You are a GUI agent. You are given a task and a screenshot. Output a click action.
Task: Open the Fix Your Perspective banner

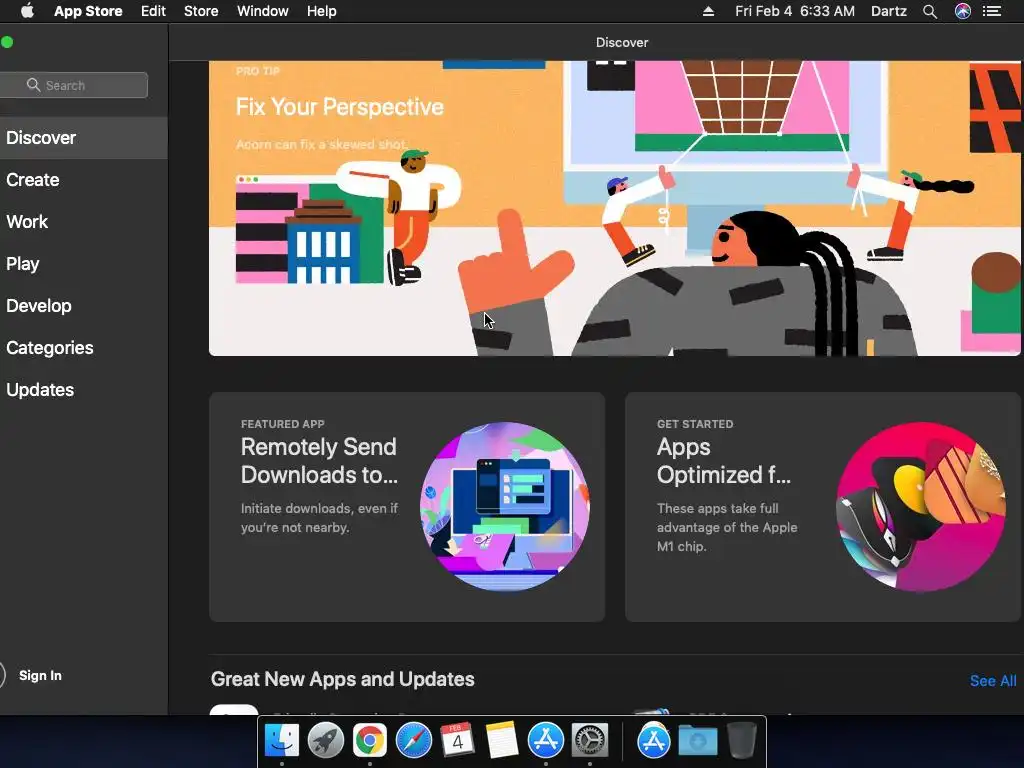pyautogui.click(x=614, y=208)
